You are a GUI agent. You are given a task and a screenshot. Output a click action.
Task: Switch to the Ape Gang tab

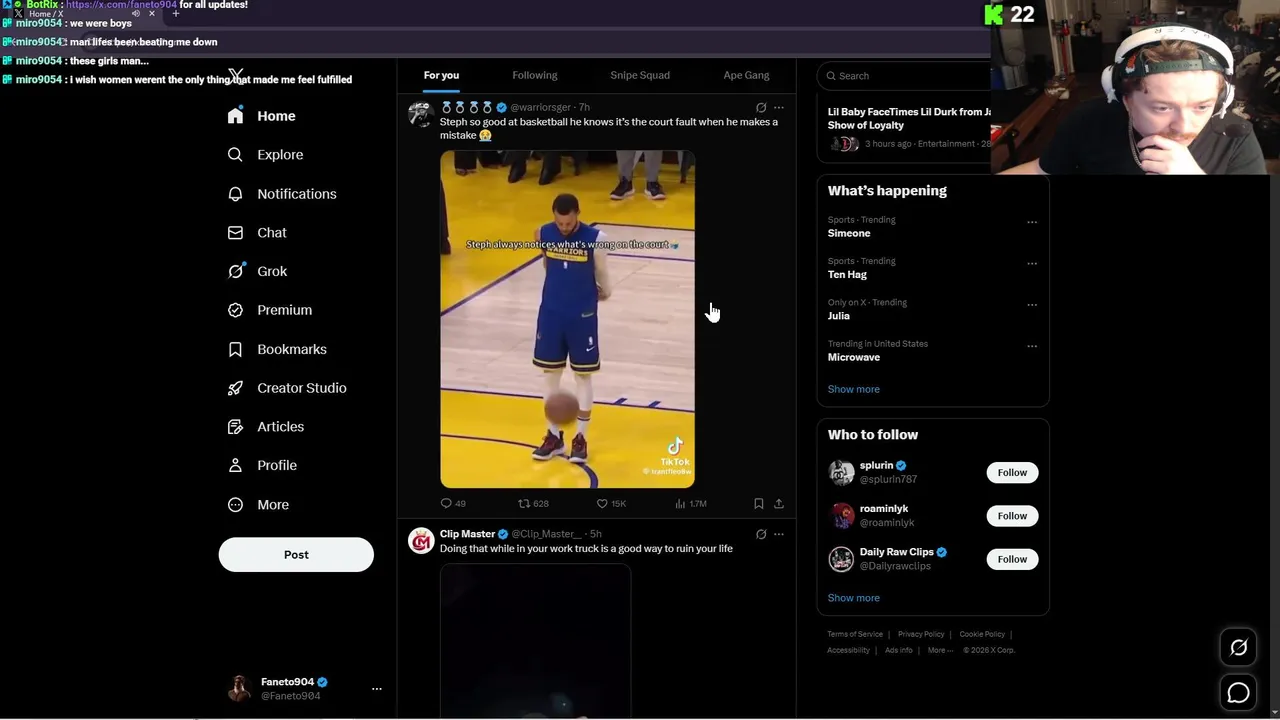tap(746, 75)
